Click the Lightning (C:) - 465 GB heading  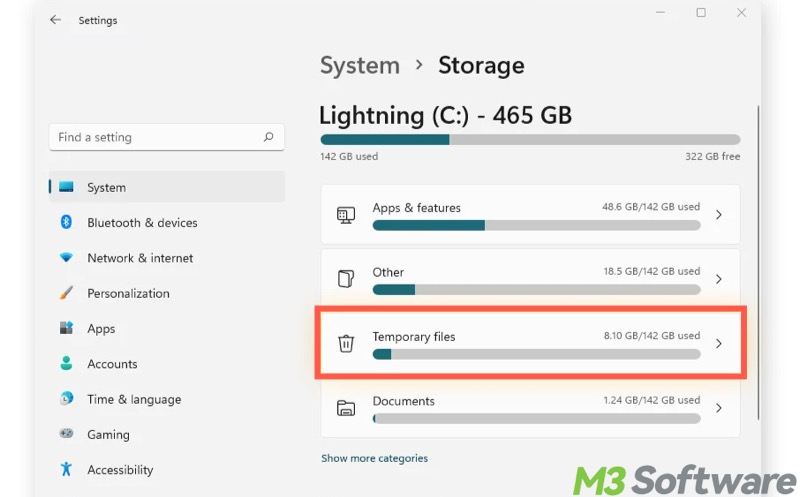click(445, 115)
